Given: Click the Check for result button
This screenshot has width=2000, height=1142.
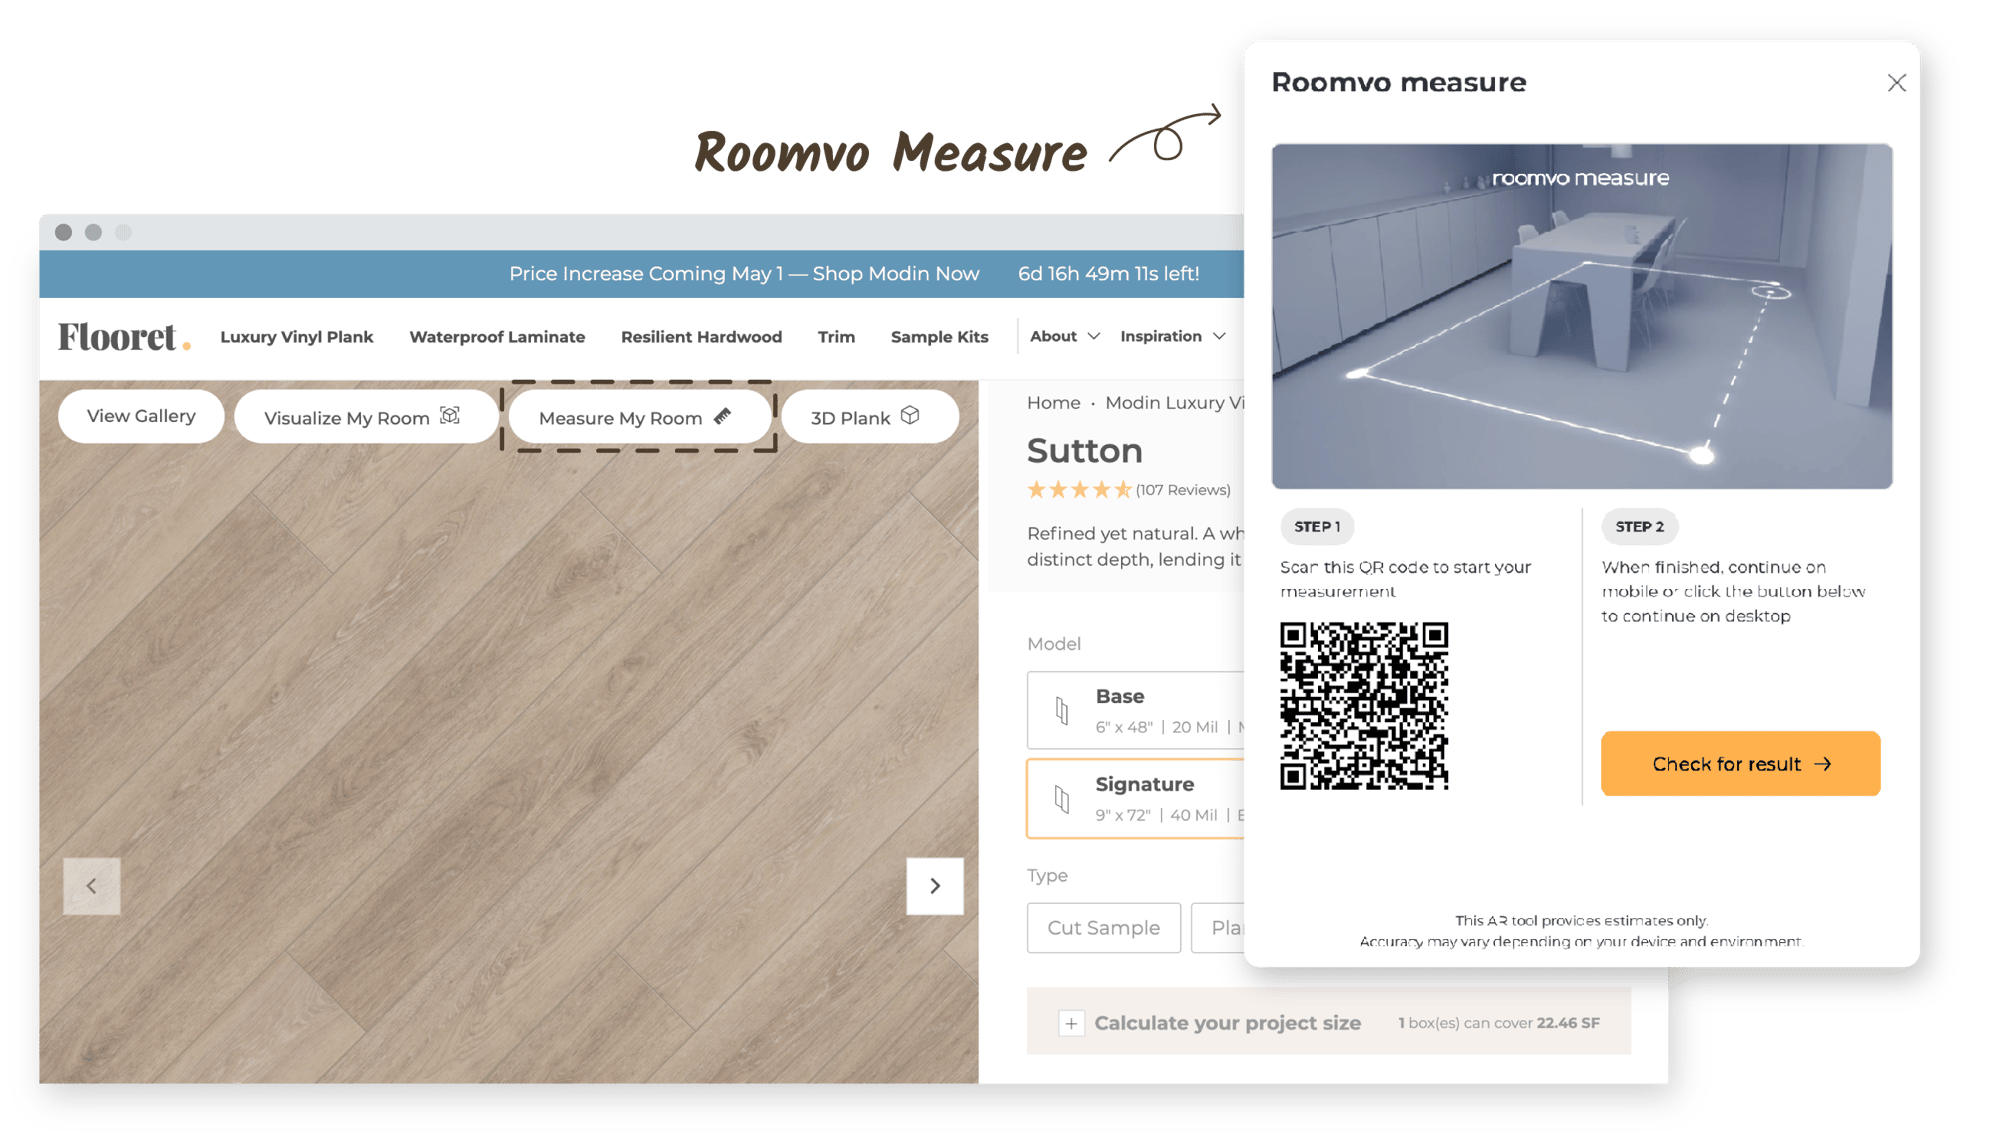Looking at the screenshot, I should tap(1740, 764).
